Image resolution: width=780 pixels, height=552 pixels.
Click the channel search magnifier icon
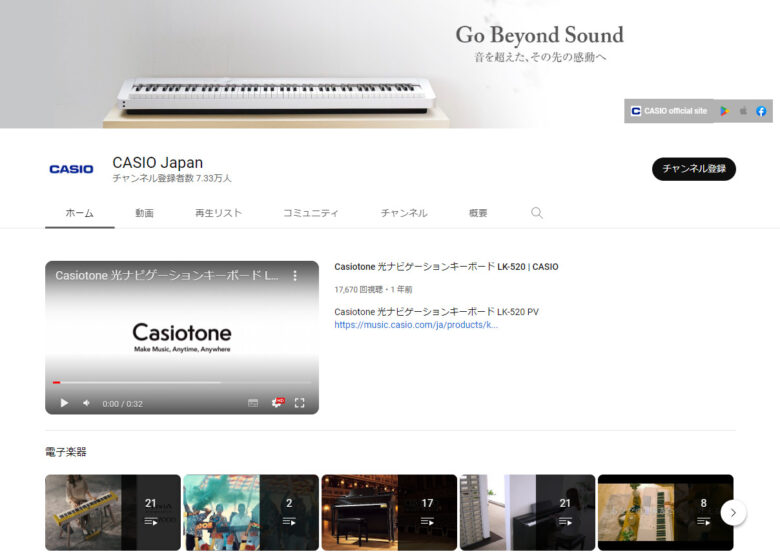tap(536, 213)
